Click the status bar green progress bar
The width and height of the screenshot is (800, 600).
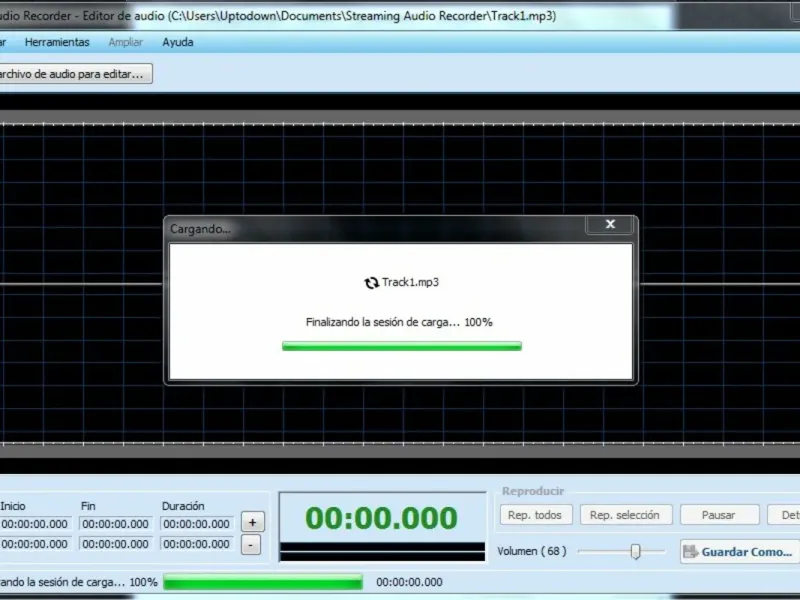point(263,582)
